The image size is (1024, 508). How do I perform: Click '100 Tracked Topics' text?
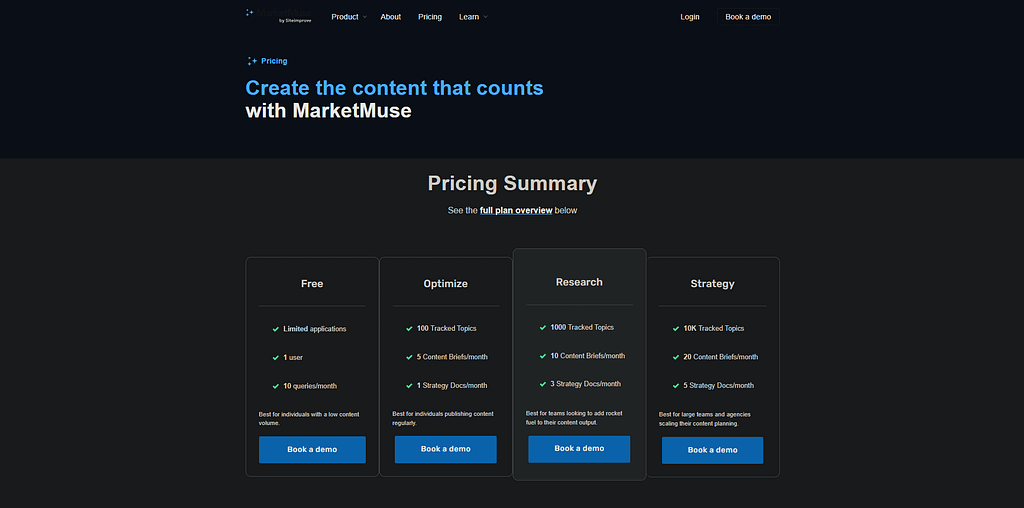pyautogui.click(x=447, y=328)
